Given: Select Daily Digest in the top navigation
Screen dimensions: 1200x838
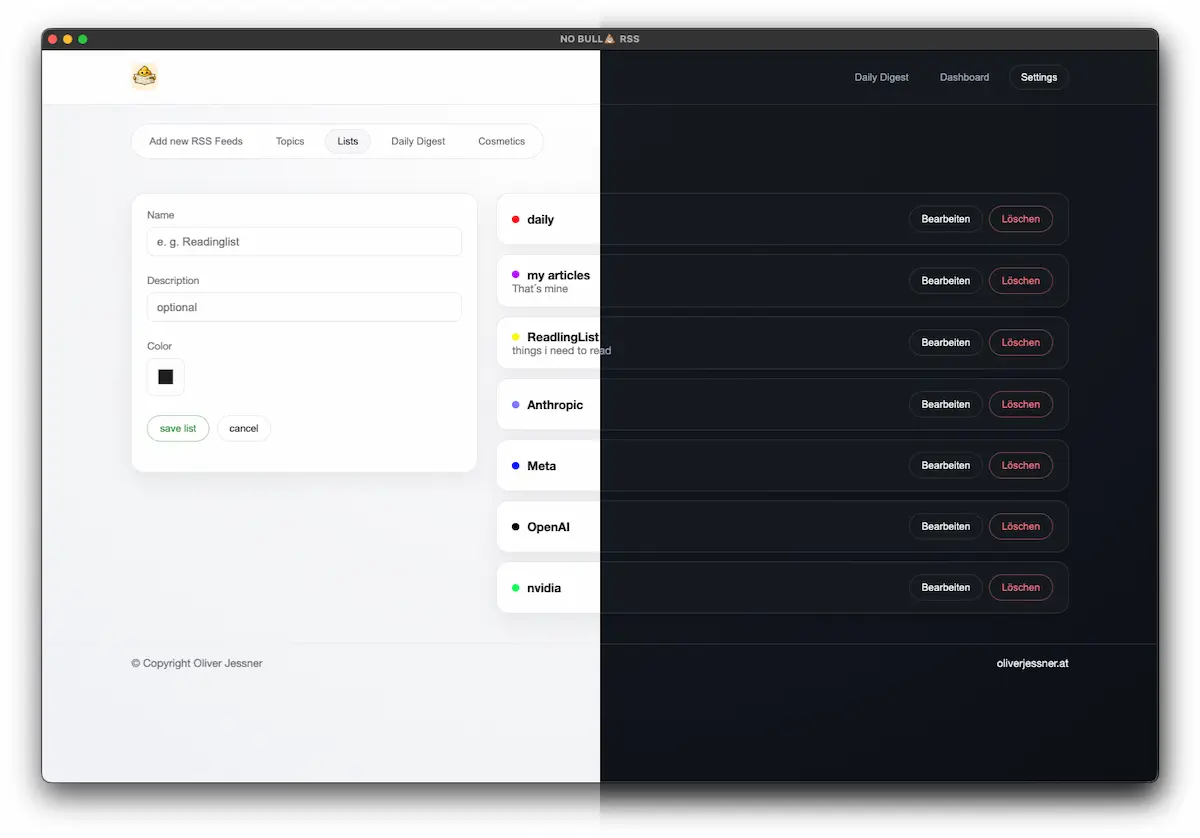Looking at the screenshot, I should pyautogui.click(x=880, y=77).
